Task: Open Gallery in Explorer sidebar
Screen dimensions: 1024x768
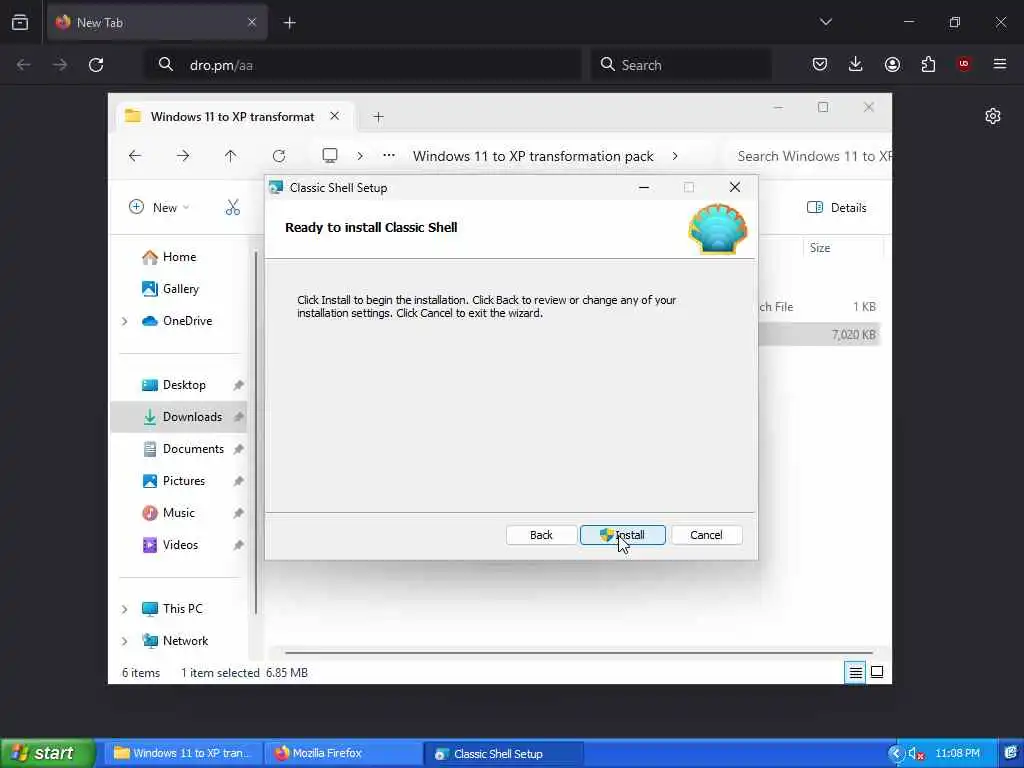Action: [x=180, y=289]
